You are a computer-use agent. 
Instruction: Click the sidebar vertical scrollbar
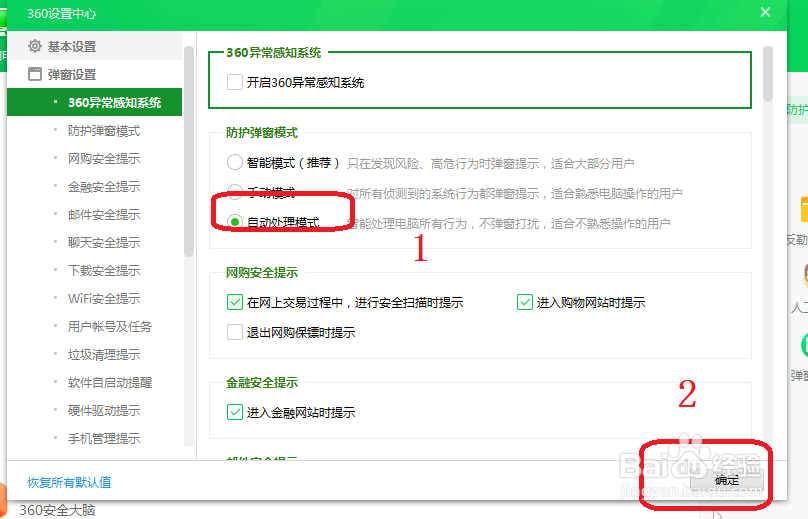pyautogui.click(x=189, y=152)
